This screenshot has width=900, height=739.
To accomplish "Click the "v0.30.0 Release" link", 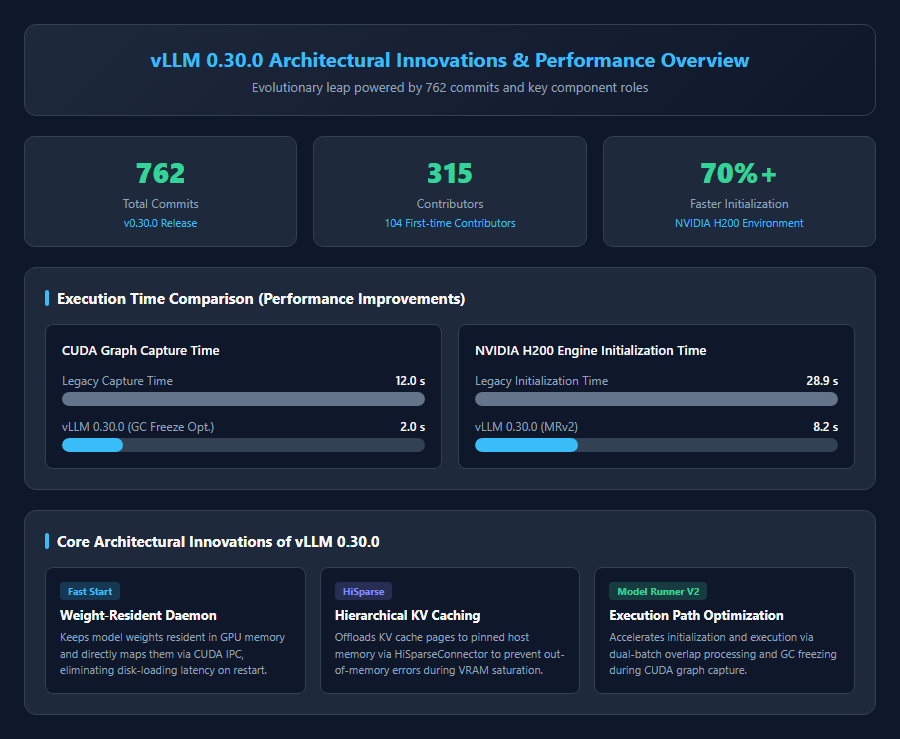I will (160, 223).
